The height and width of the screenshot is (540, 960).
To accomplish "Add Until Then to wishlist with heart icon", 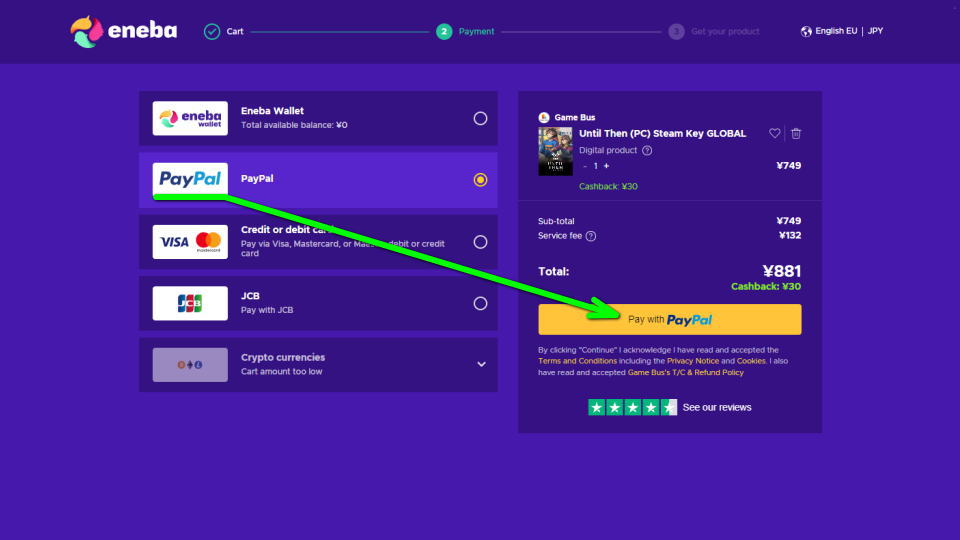I will (774, 133).
